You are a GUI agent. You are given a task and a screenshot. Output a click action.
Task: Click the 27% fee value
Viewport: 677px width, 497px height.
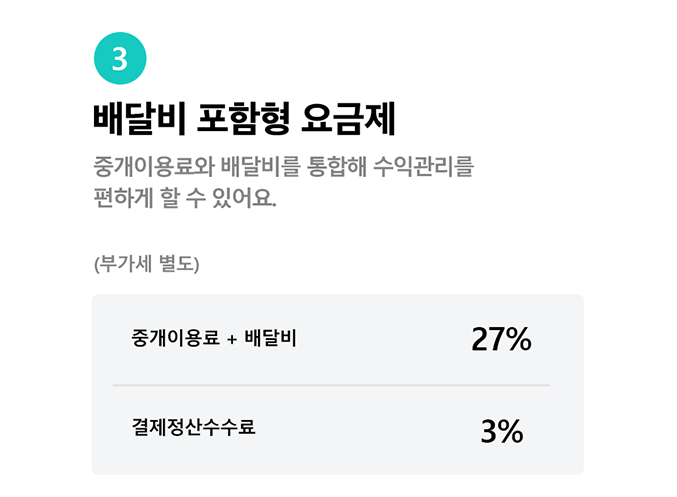[501, 339]
